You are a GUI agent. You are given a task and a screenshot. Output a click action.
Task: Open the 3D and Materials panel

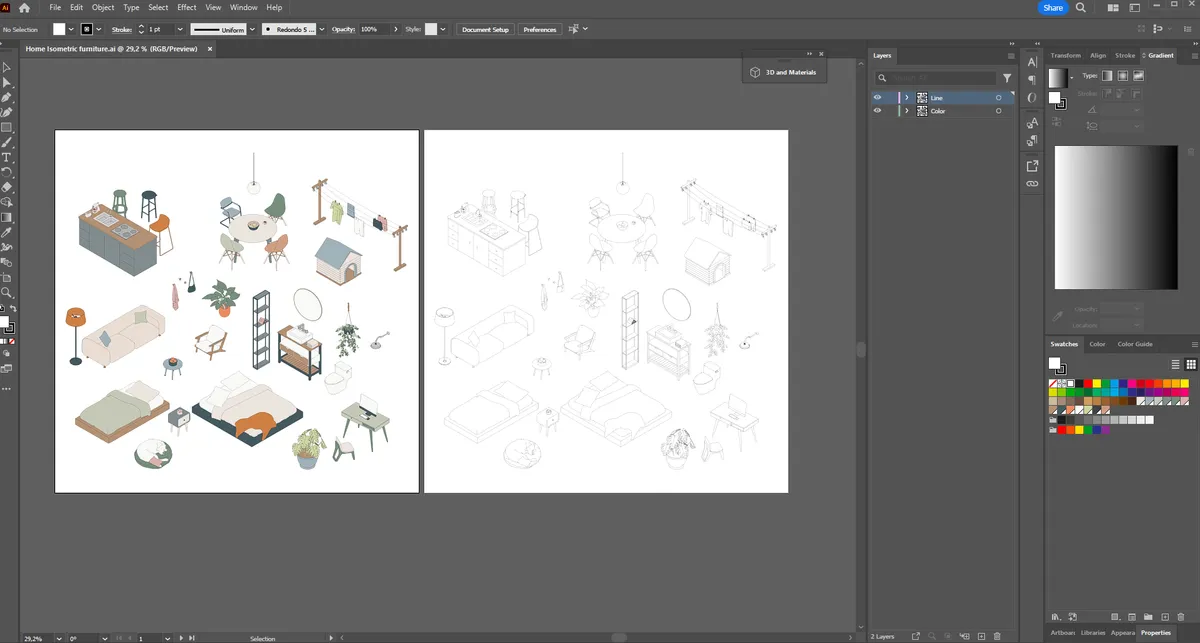coord(783,71)
